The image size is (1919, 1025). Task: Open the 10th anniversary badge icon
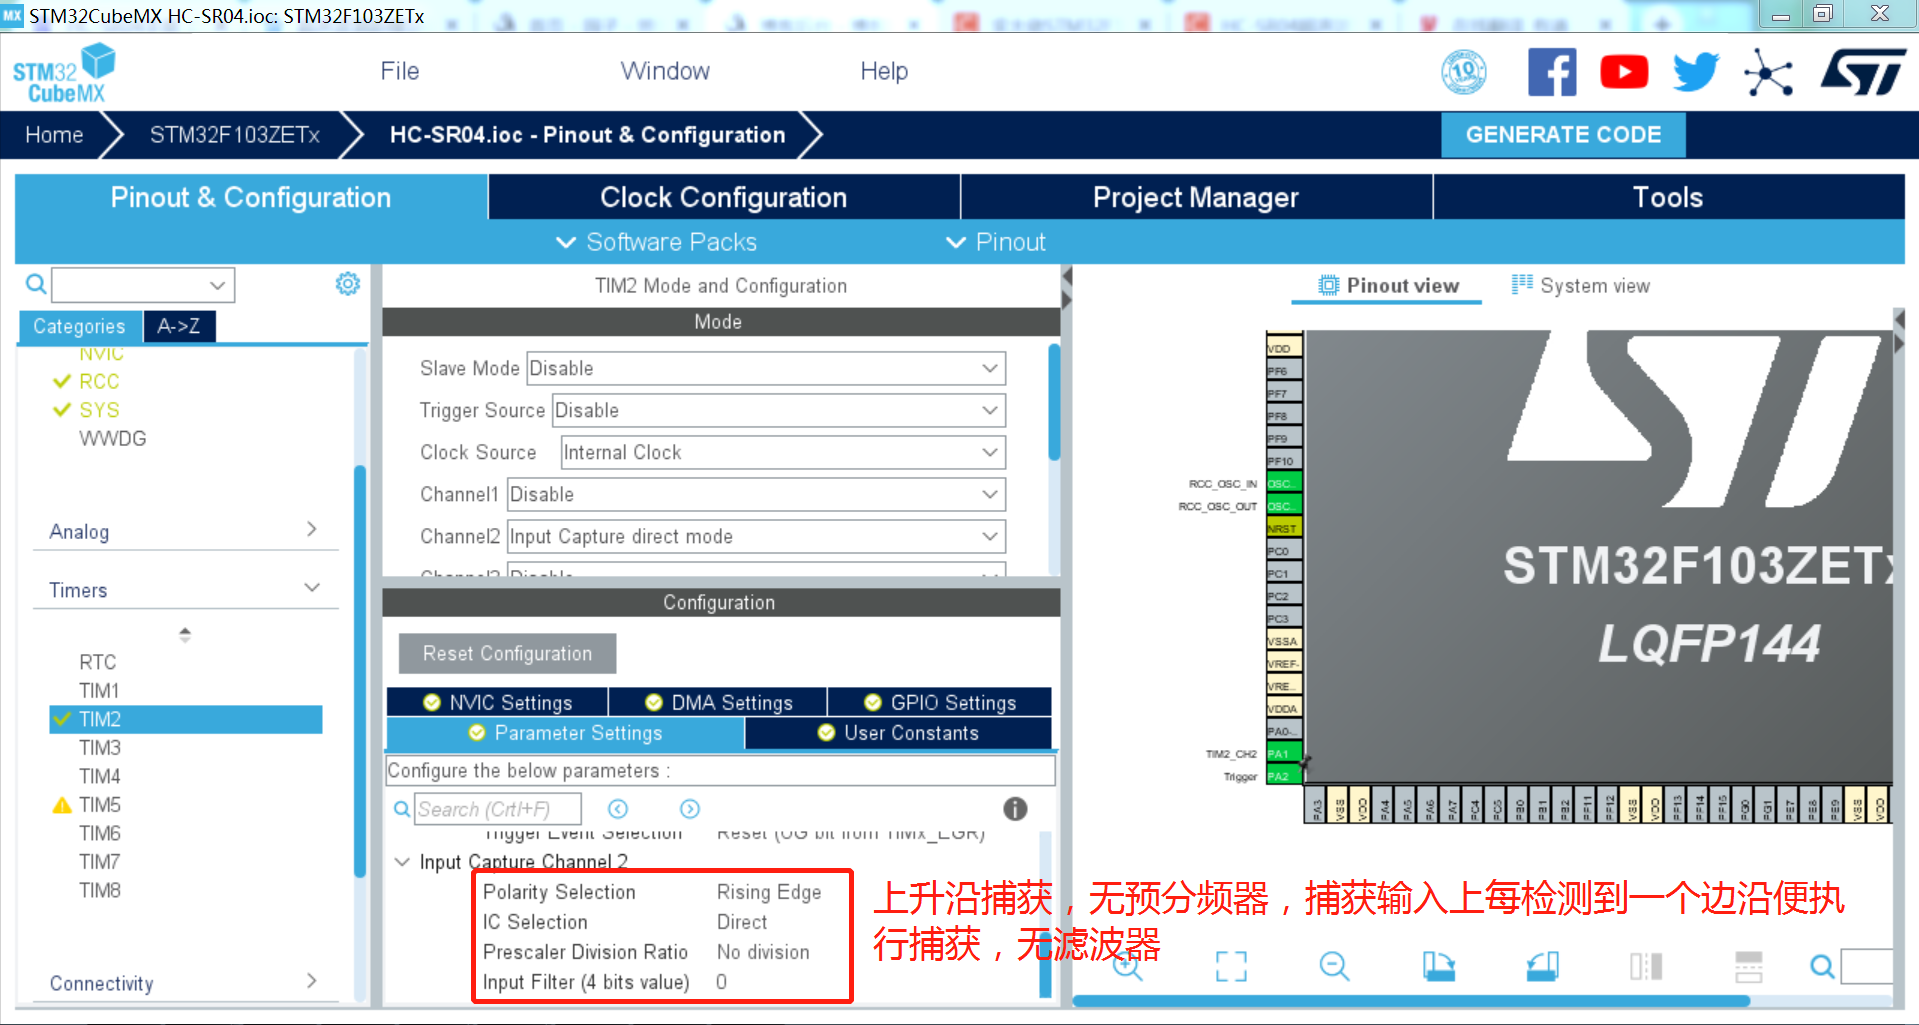1463,72
